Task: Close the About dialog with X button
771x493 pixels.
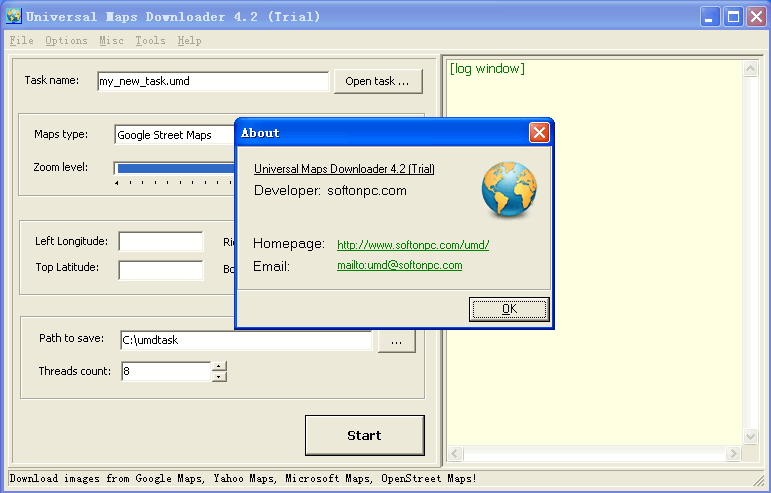Action: [539, 133]
